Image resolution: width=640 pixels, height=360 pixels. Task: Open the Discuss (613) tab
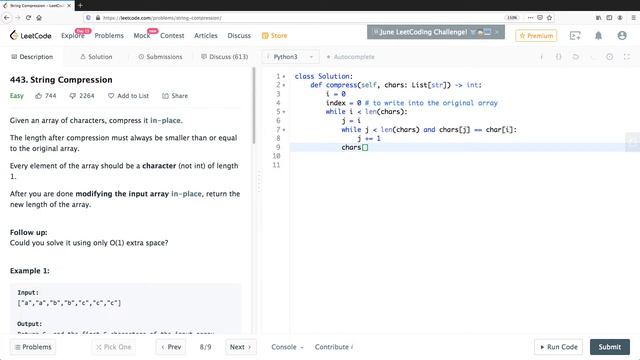coord(224,57)
